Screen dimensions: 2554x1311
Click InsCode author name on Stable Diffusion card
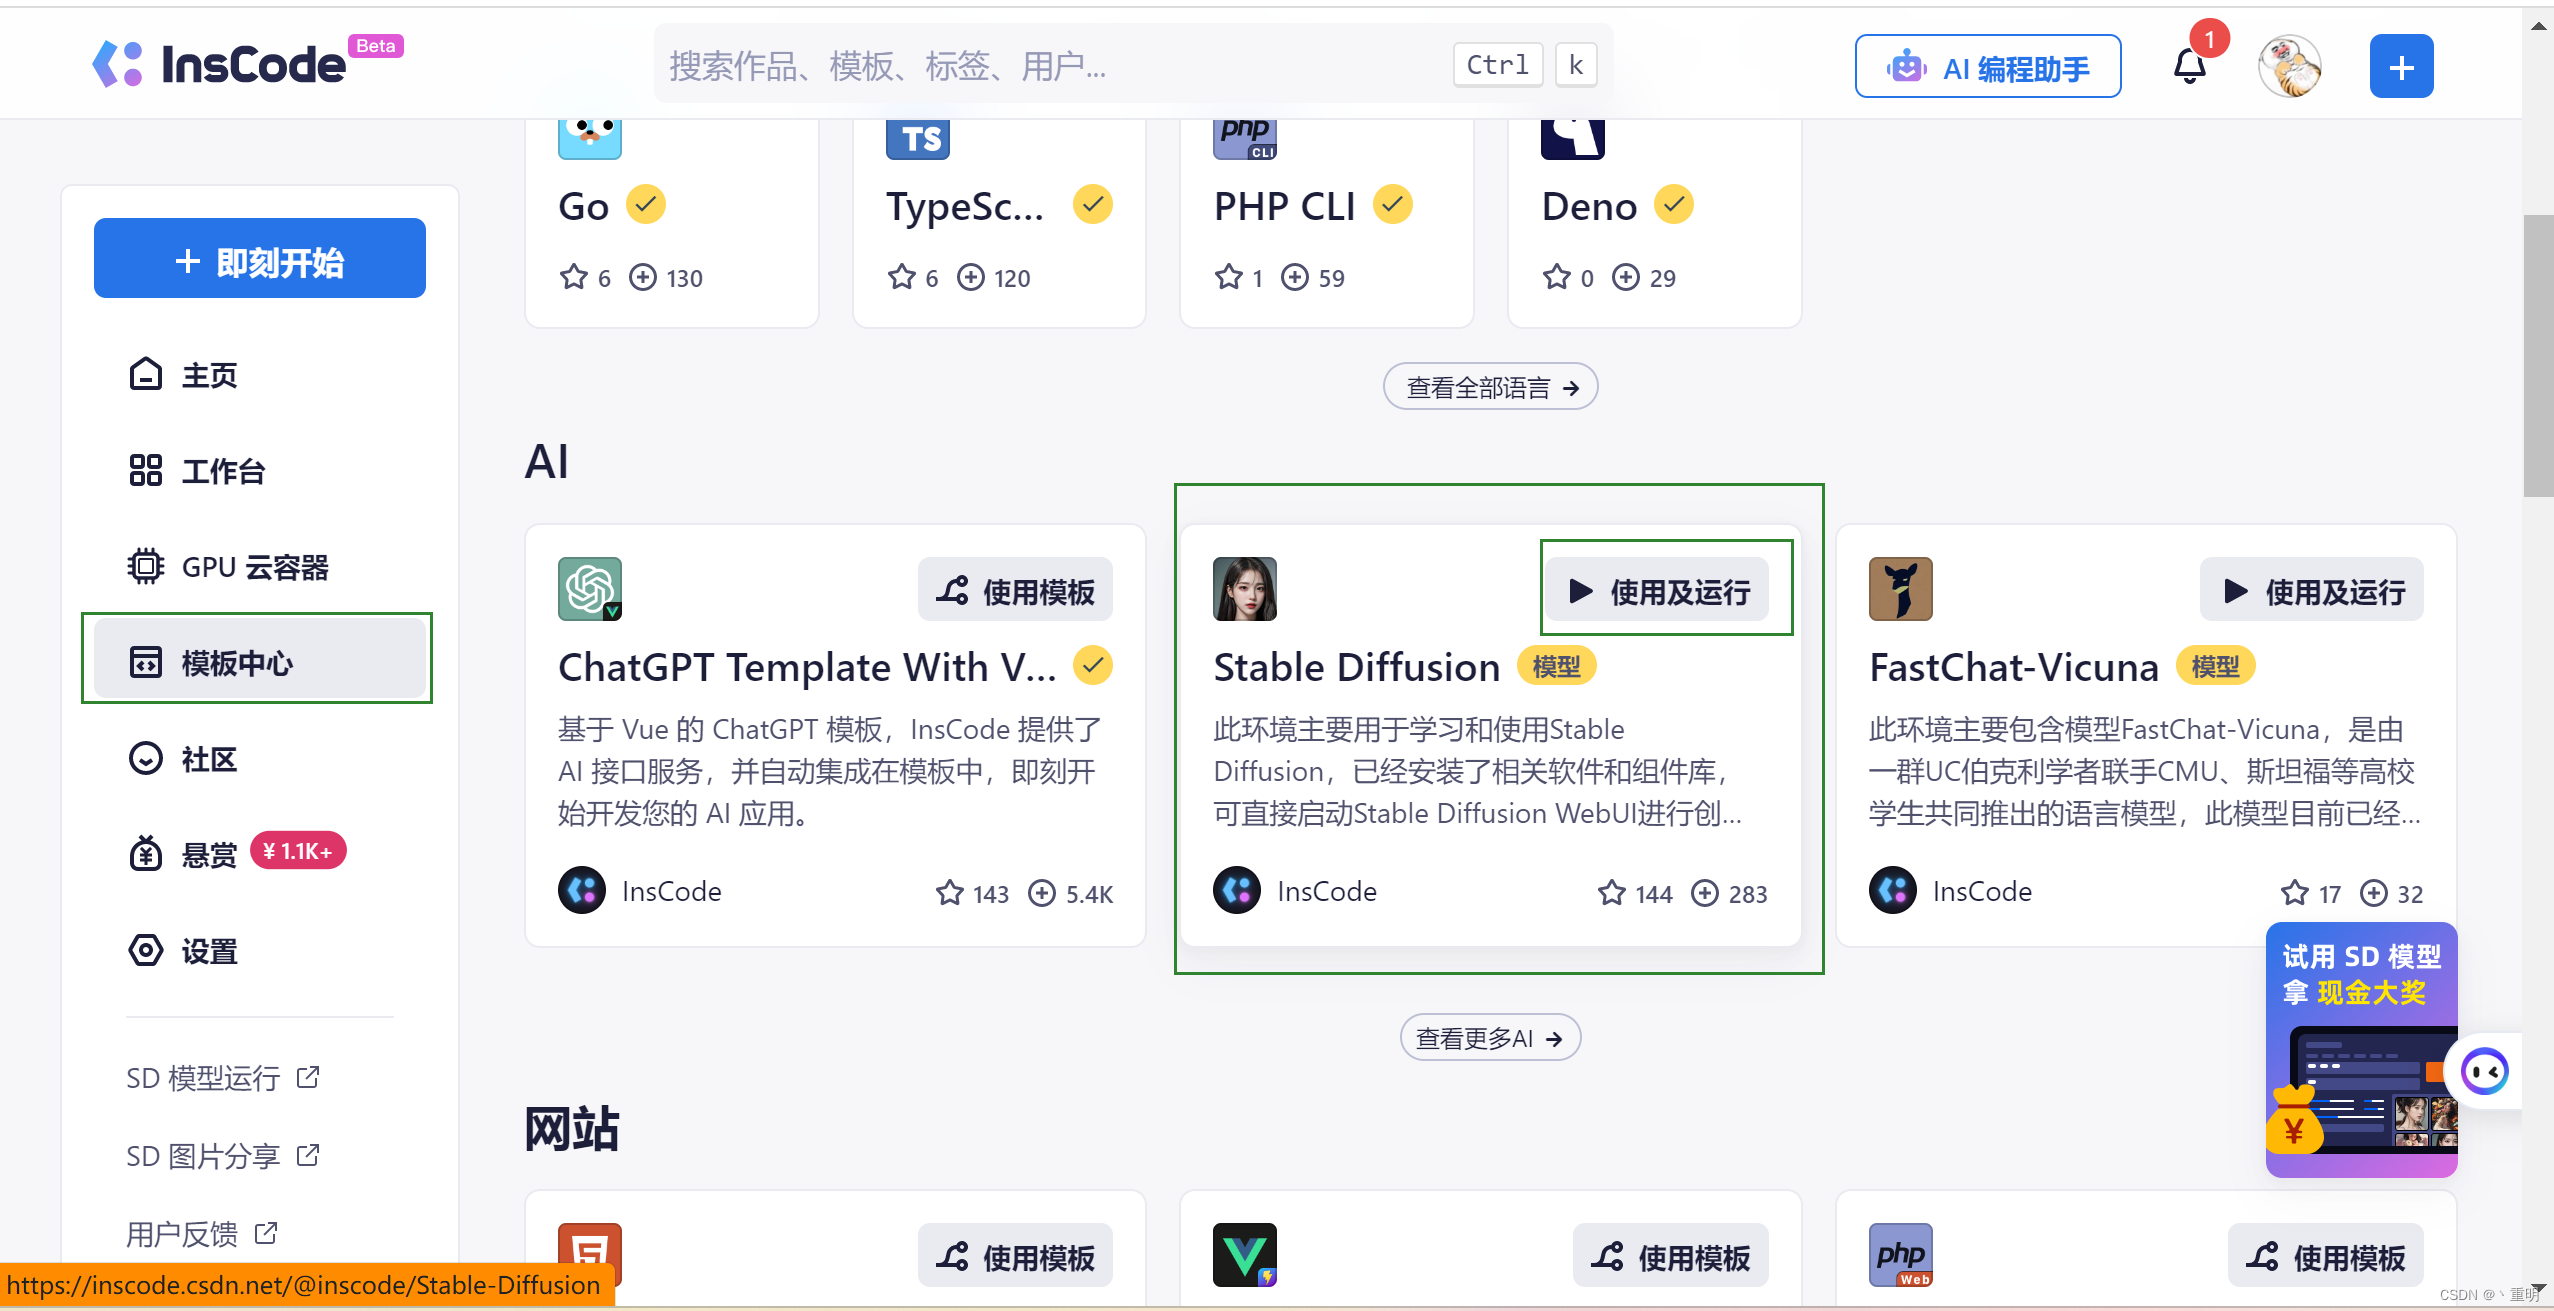coord(1326,891)
